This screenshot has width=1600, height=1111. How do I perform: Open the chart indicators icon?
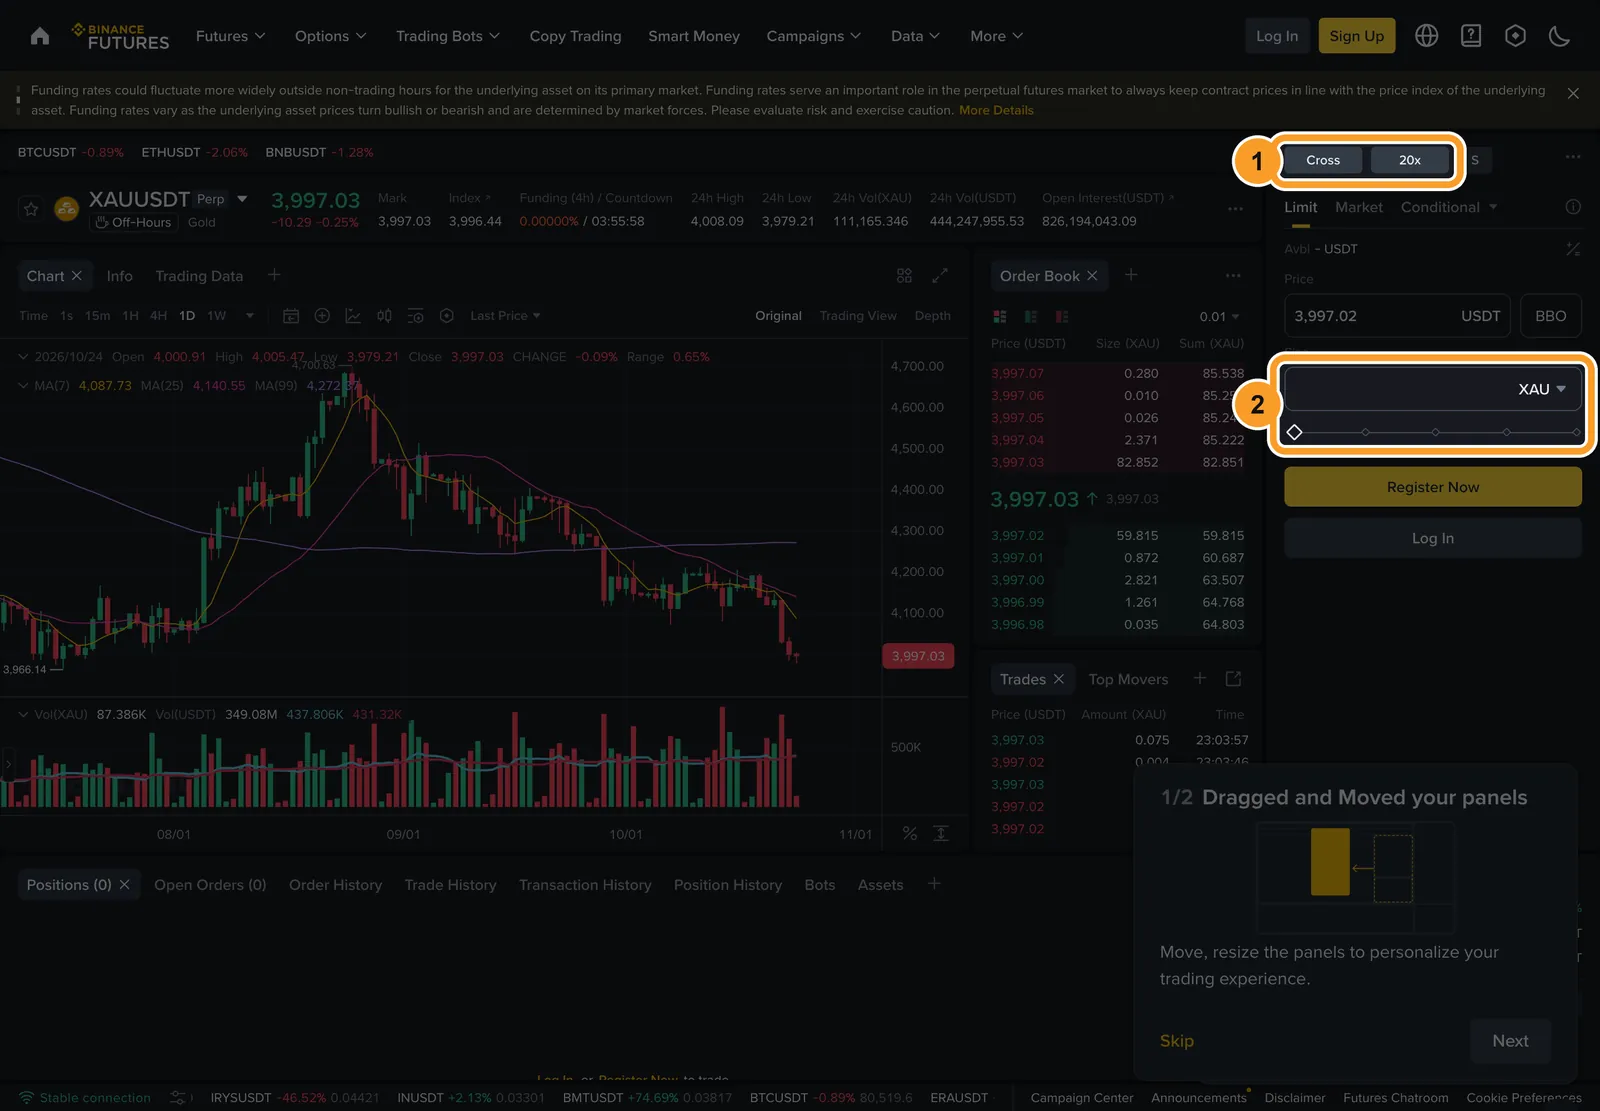click(353, 316)
